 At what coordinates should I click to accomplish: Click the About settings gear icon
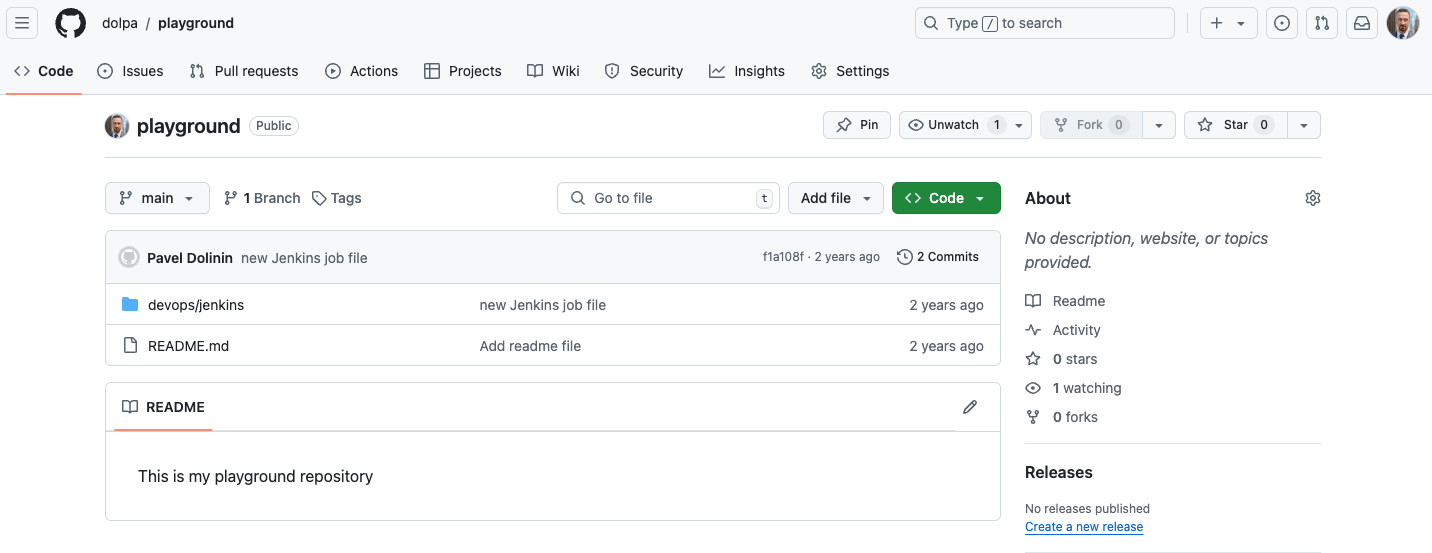1313,198
